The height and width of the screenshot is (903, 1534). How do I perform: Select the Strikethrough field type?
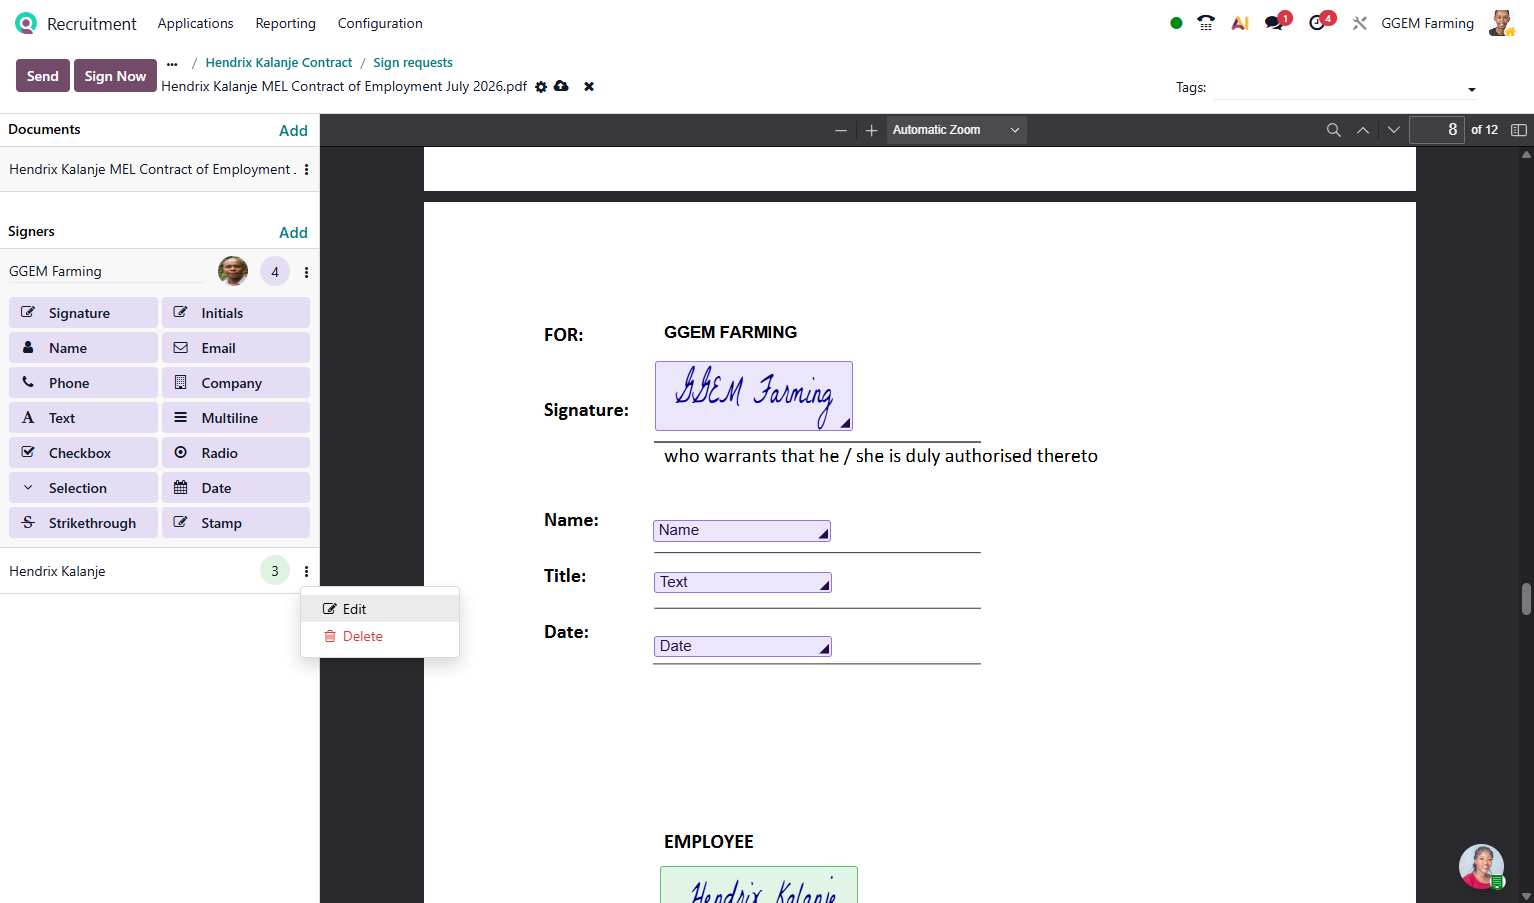84,523
